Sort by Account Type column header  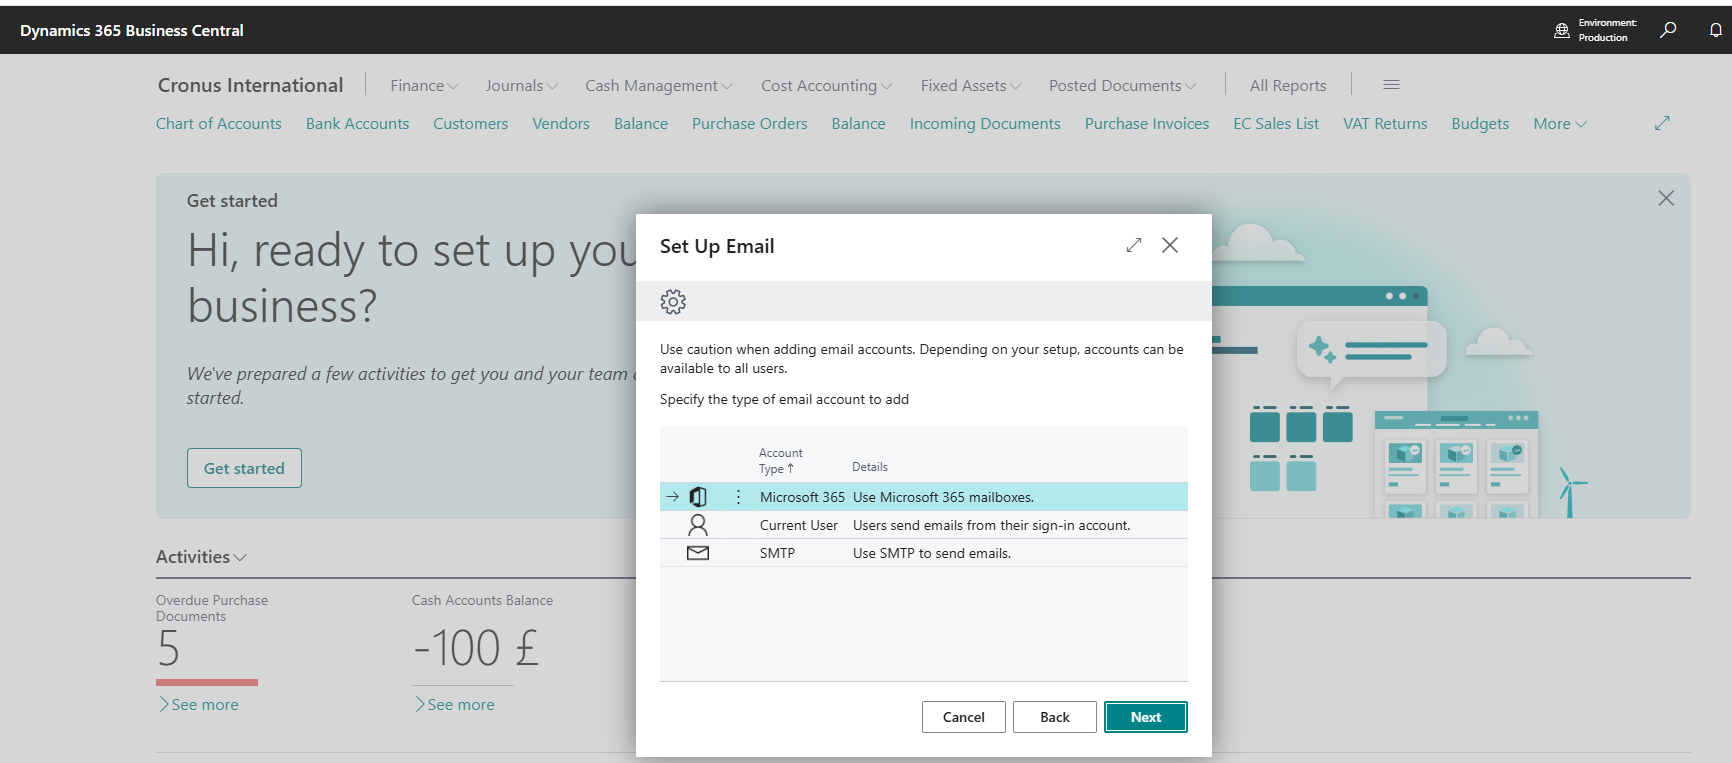coord(781,461)
